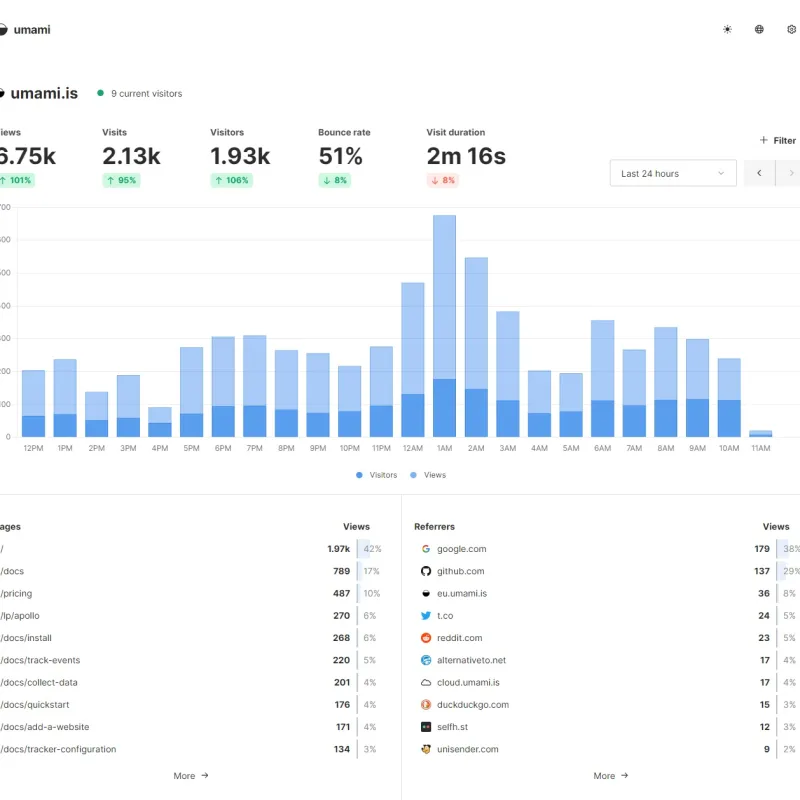800x800 pixels.
Task: Click the github.com referrer icon
Action: [426, 571]
